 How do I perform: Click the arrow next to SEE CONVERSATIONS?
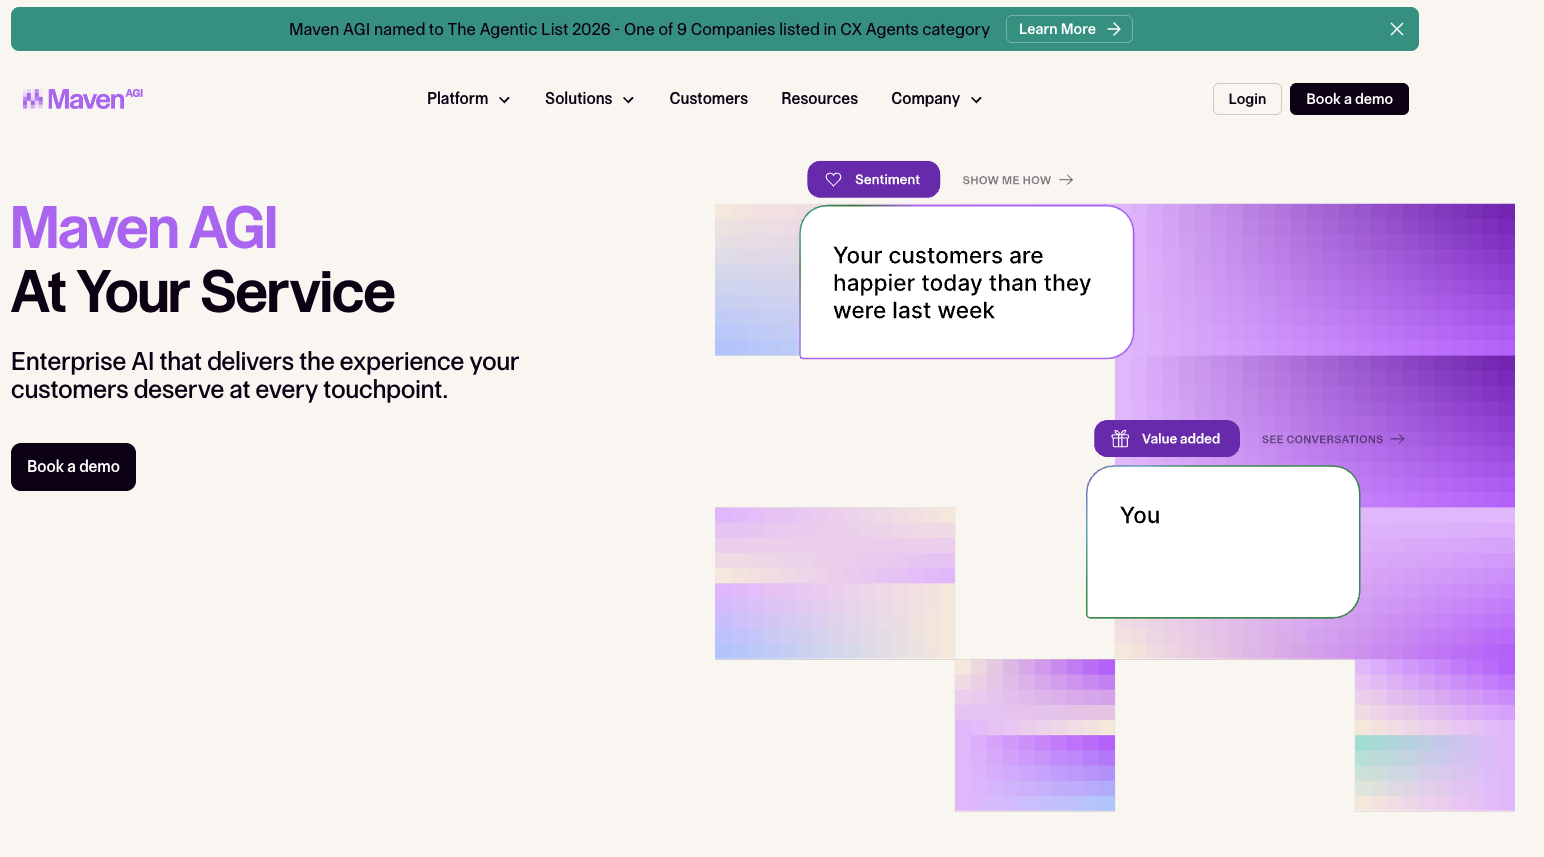1397,439
